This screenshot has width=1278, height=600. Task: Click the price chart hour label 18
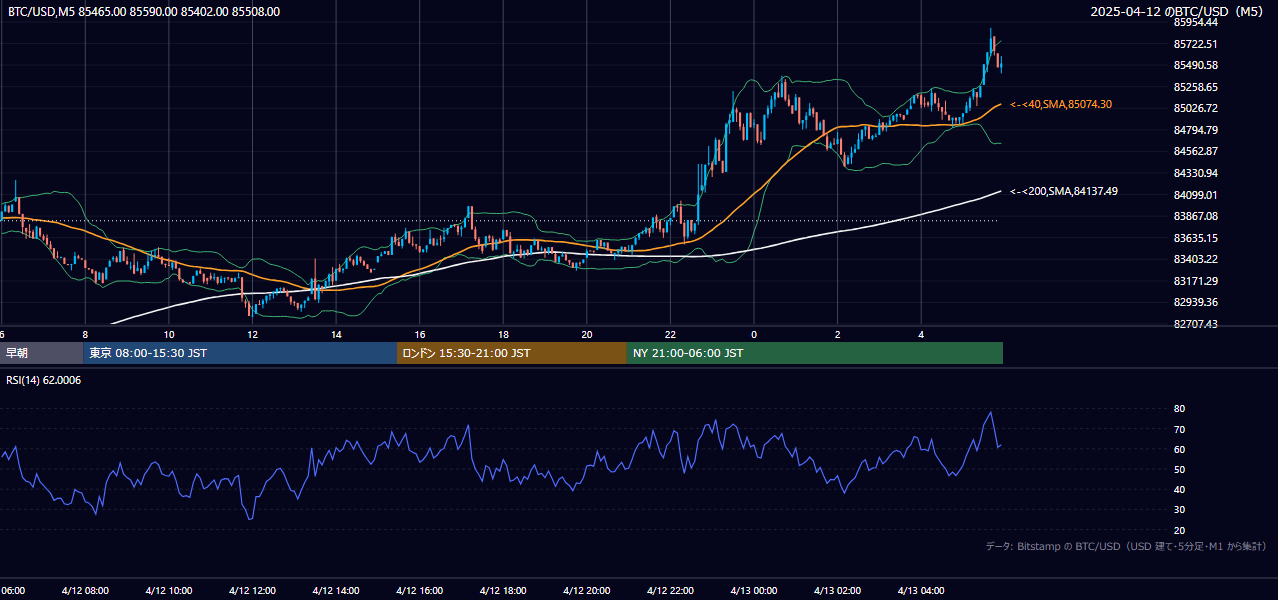point(503,335)
